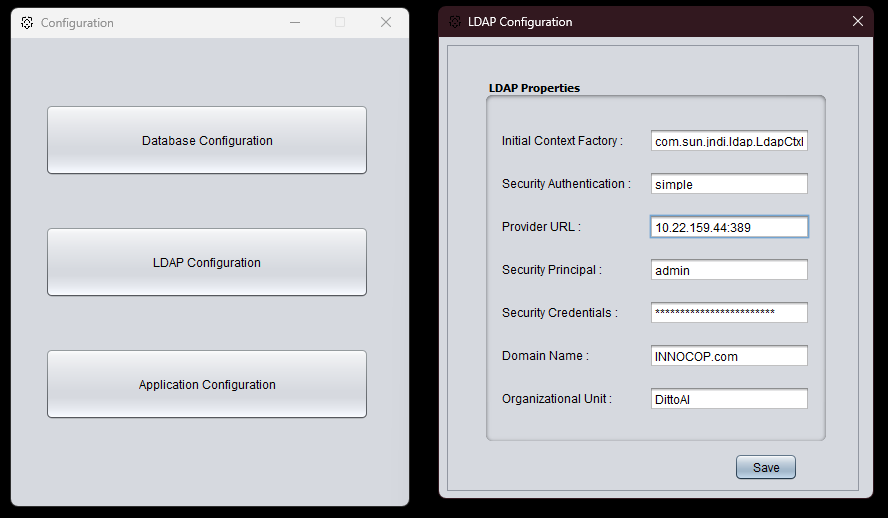Click the LDAP Properties group heading

tap(534, 88)
